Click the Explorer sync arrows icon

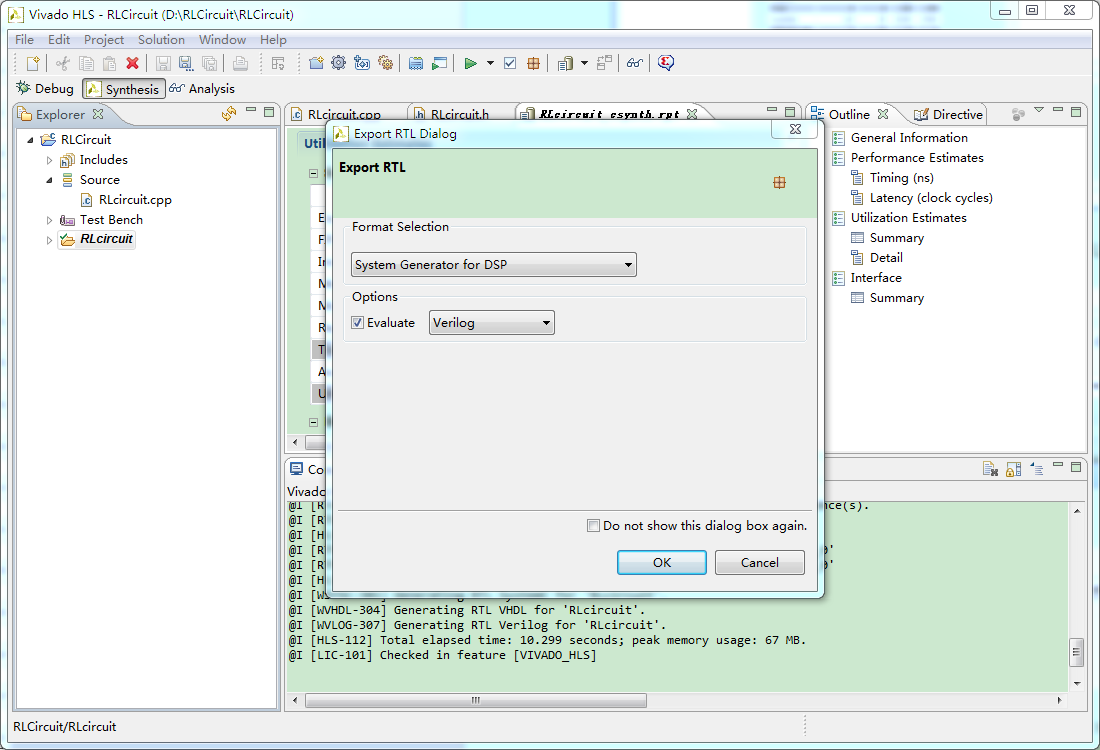(228, 114)
